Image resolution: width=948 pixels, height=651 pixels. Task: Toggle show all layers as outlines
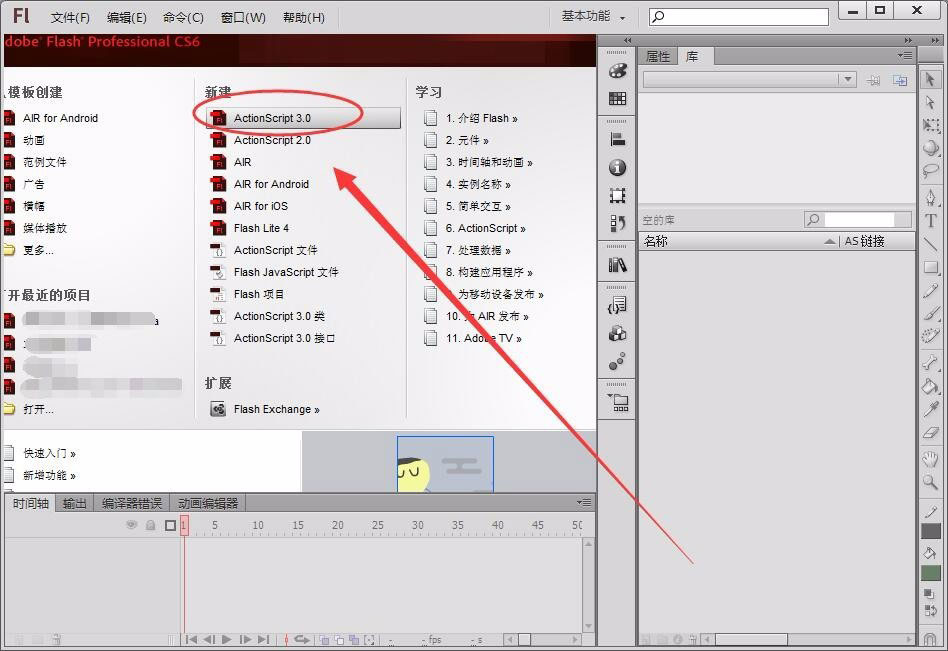tap(170, 525)
